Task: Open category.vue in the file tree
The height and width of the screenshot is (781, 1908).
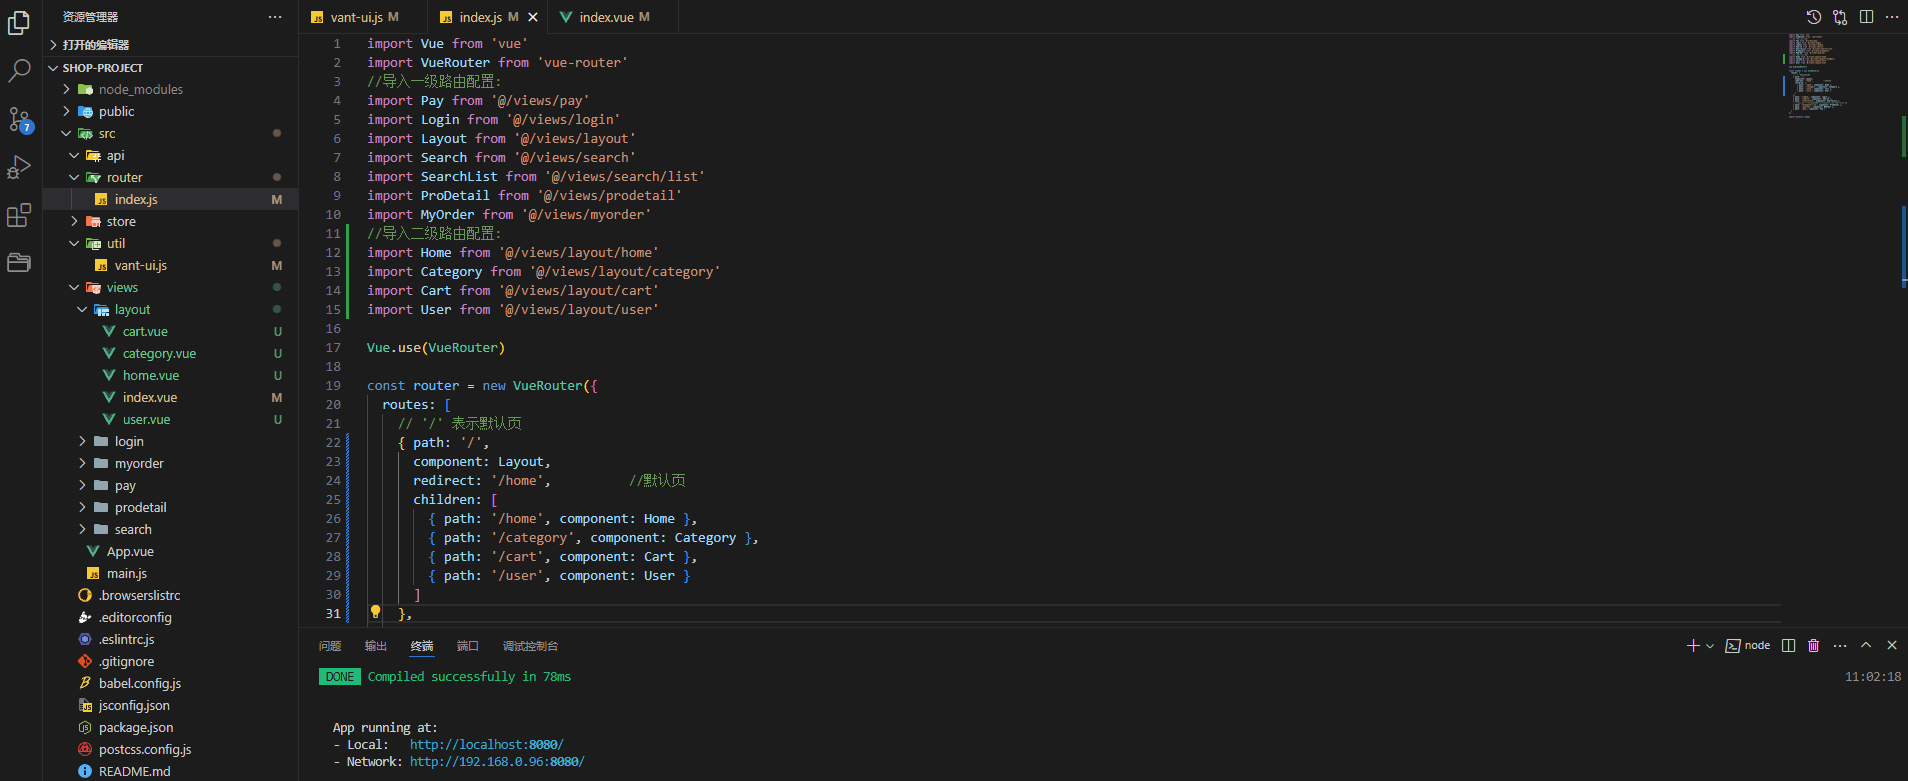Action: pos(171,354)
